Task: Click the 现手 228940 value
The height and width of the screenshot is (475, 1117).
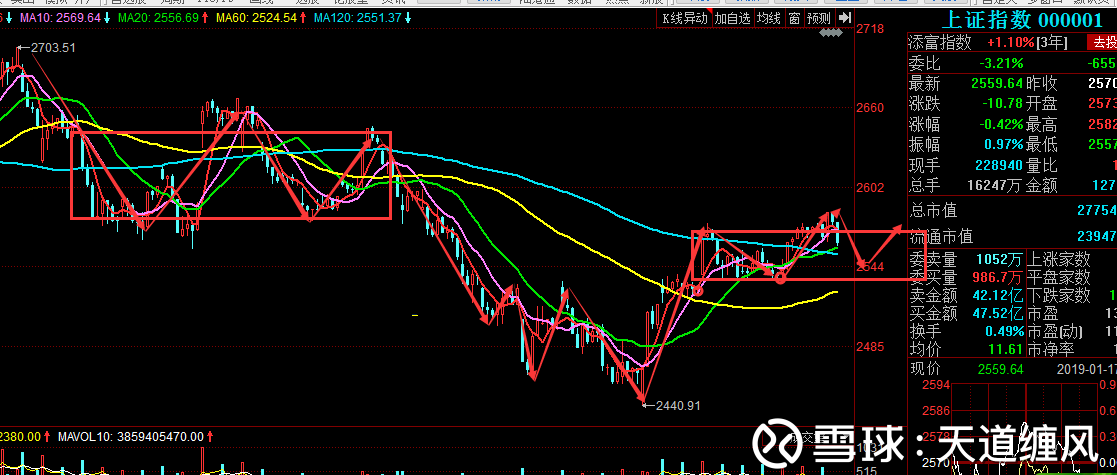Action: point(999,165)
